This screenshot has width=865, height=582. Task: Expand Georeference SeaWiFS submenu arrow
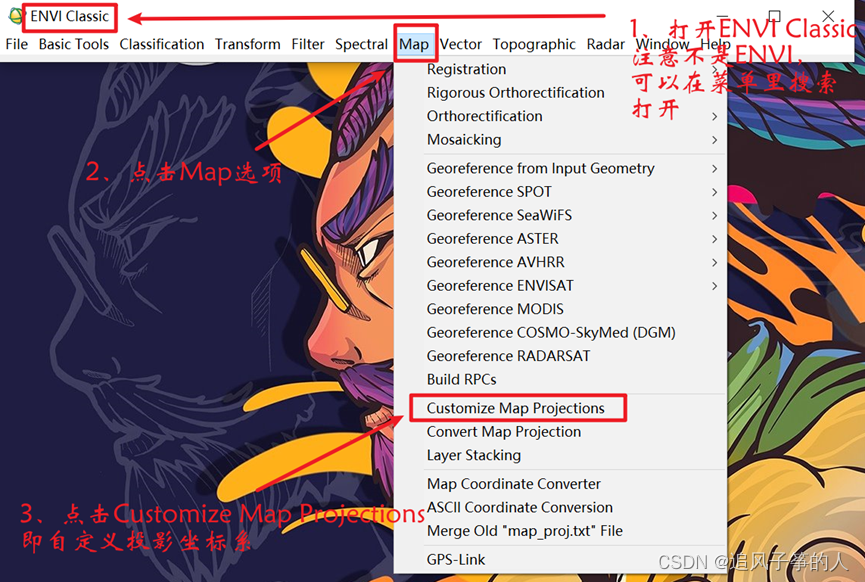tap(714, 216)
